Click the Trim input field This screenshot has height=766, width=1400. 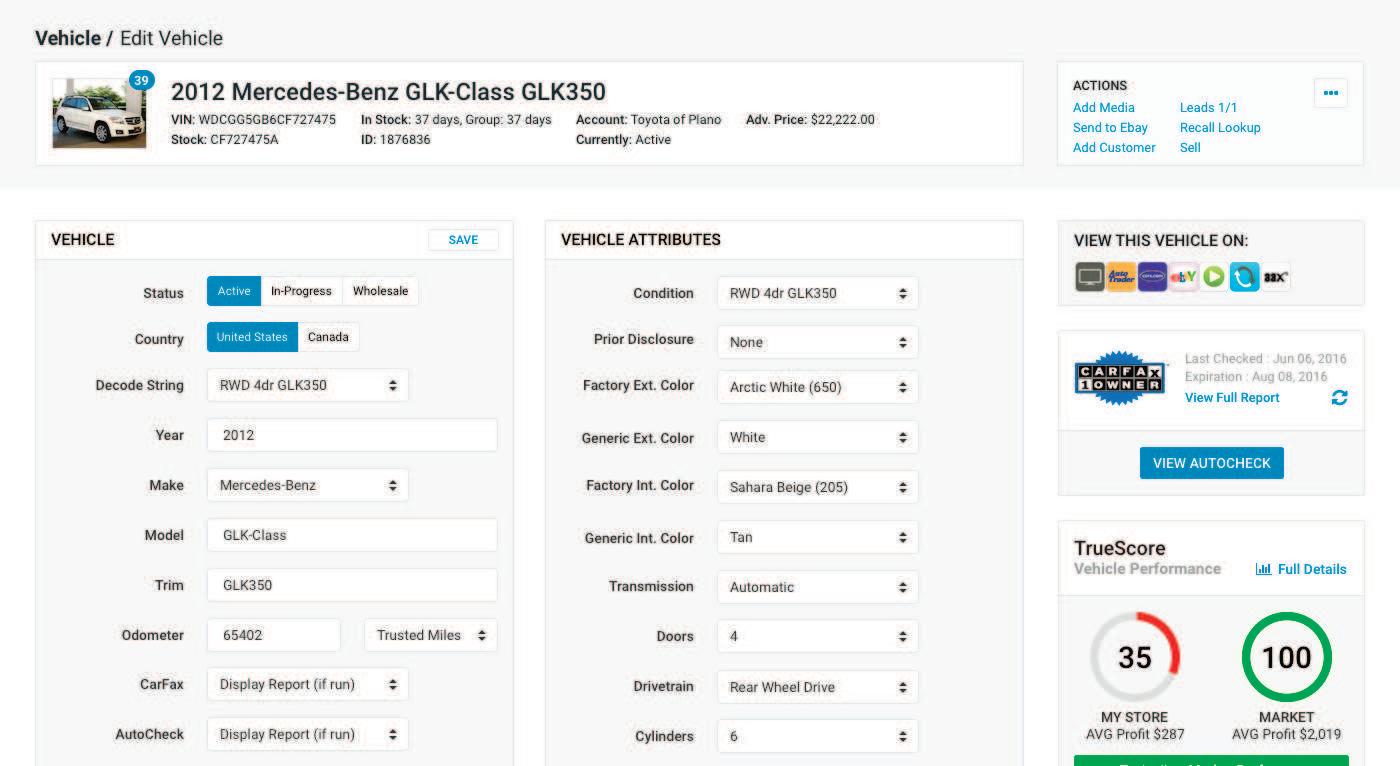coord(352,585)
